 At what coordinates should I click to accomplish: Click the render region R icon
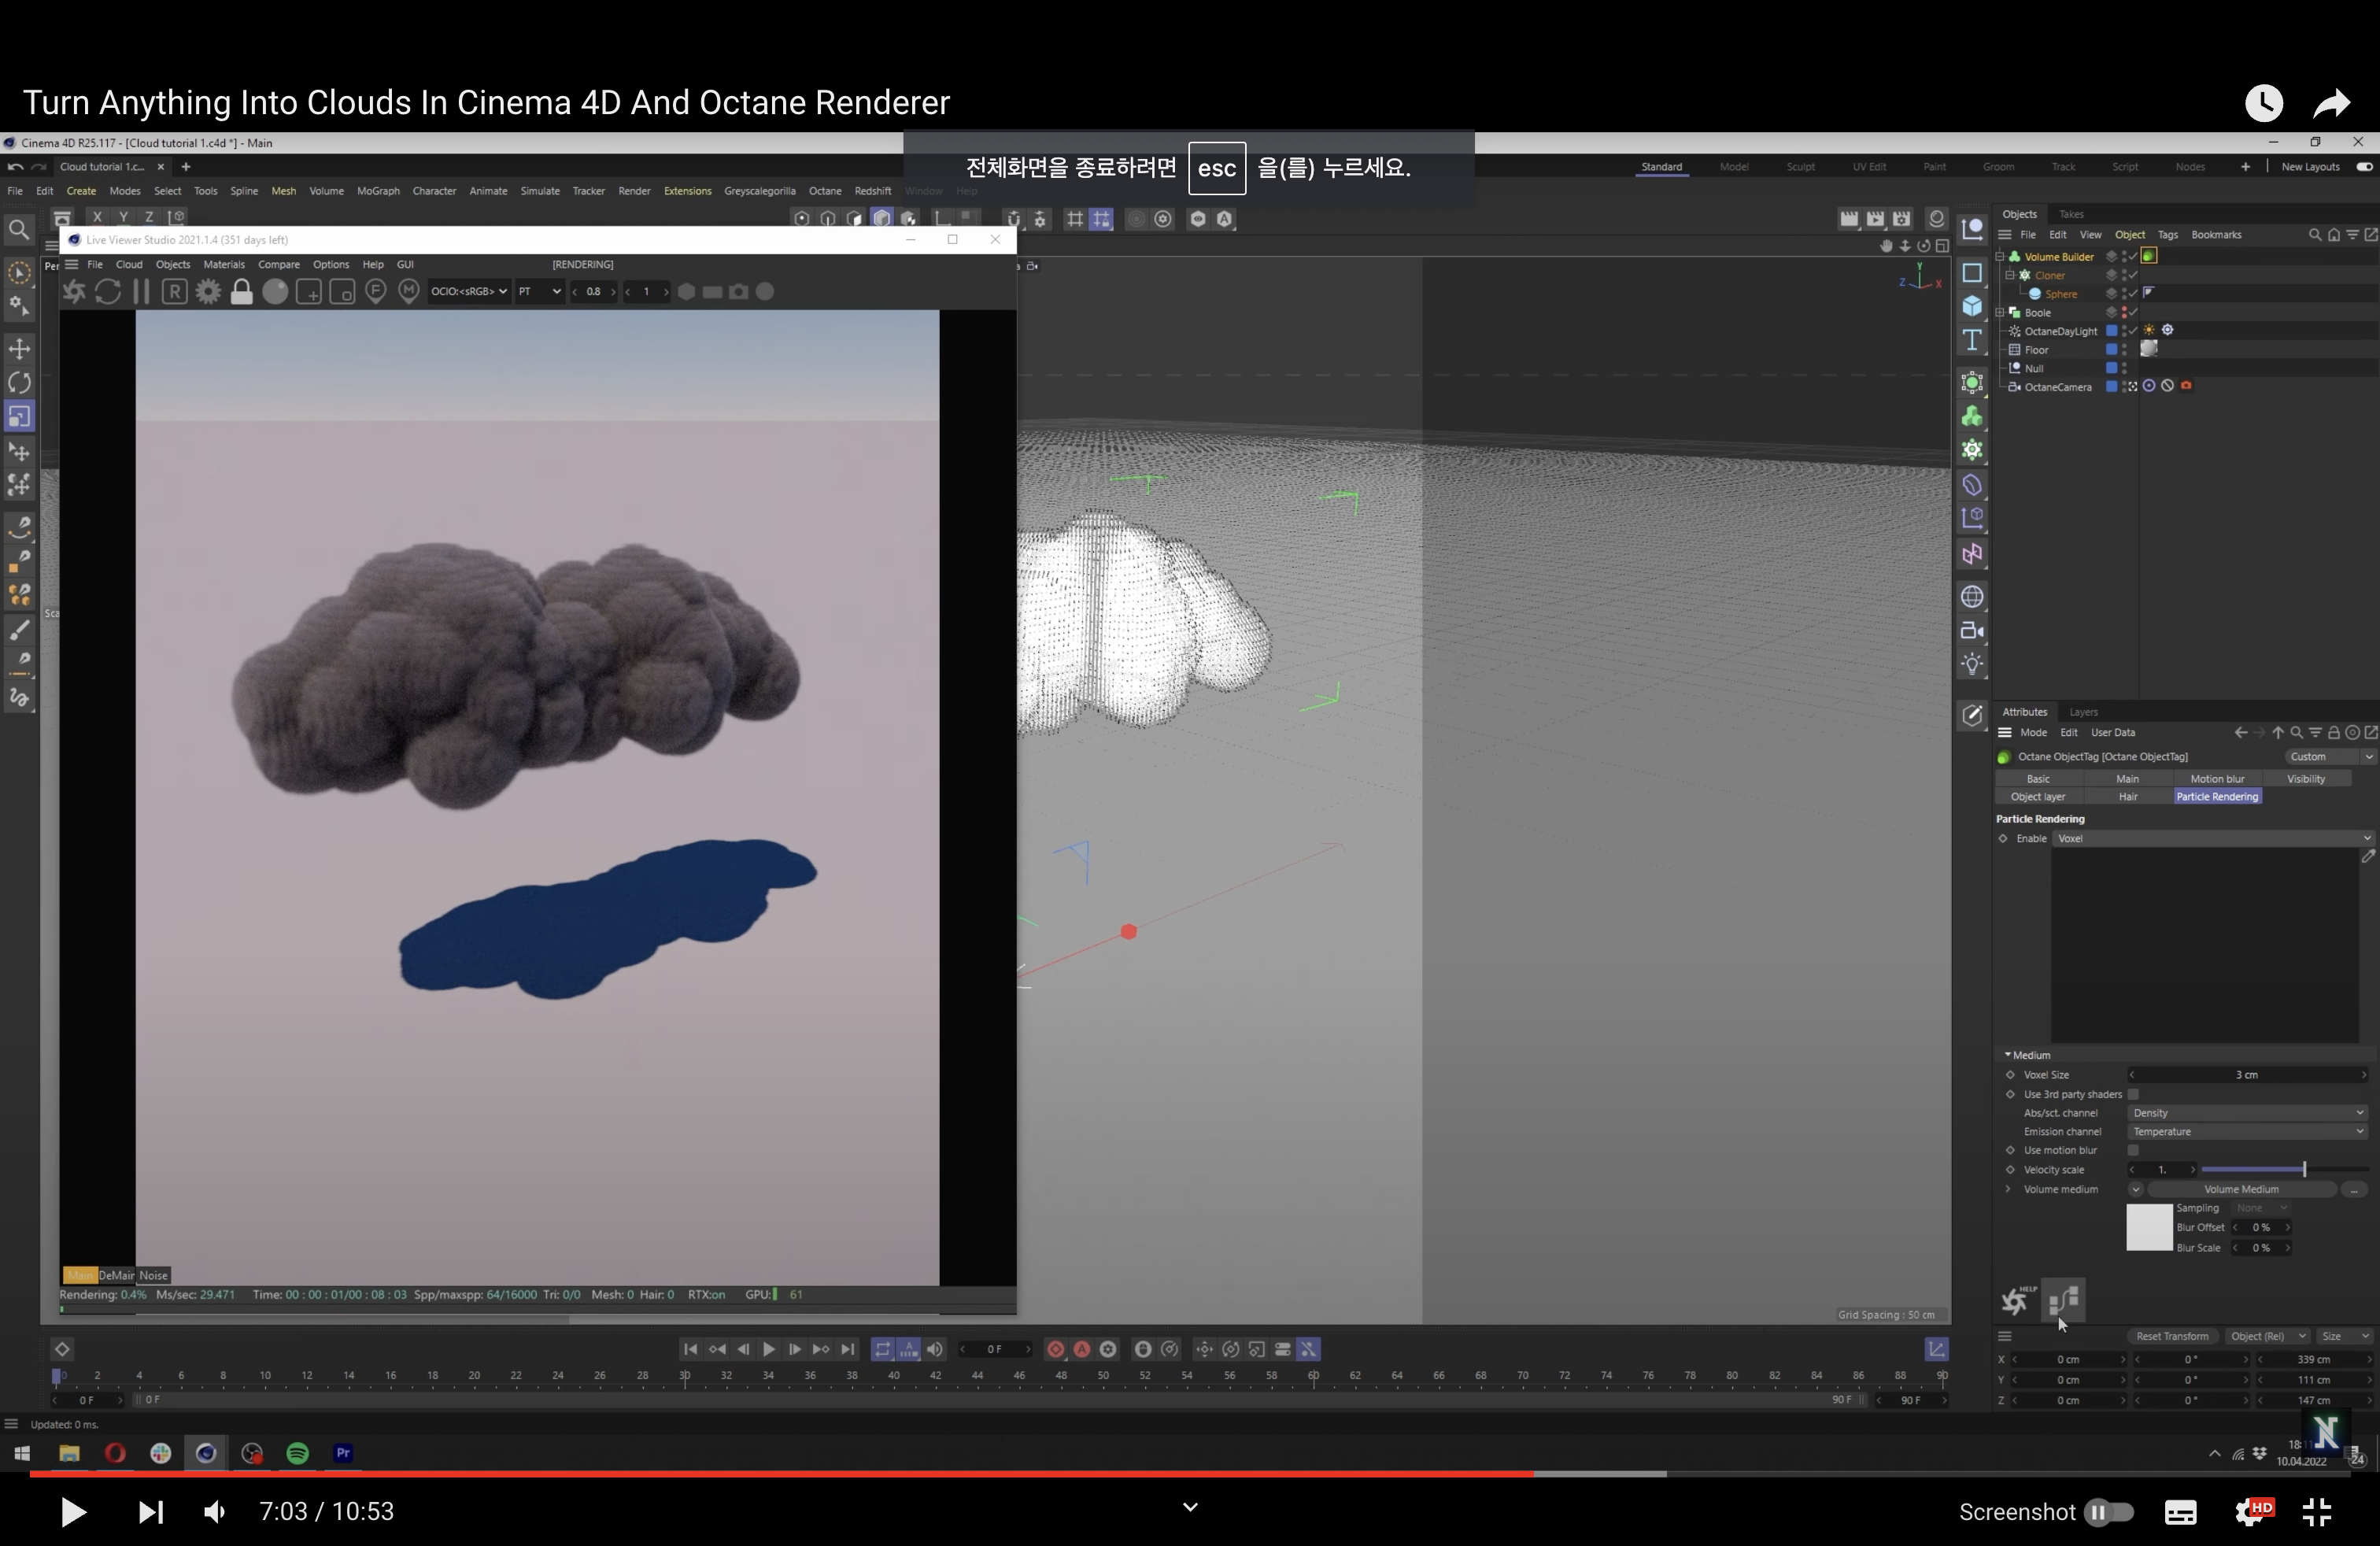tap(174, 291)
